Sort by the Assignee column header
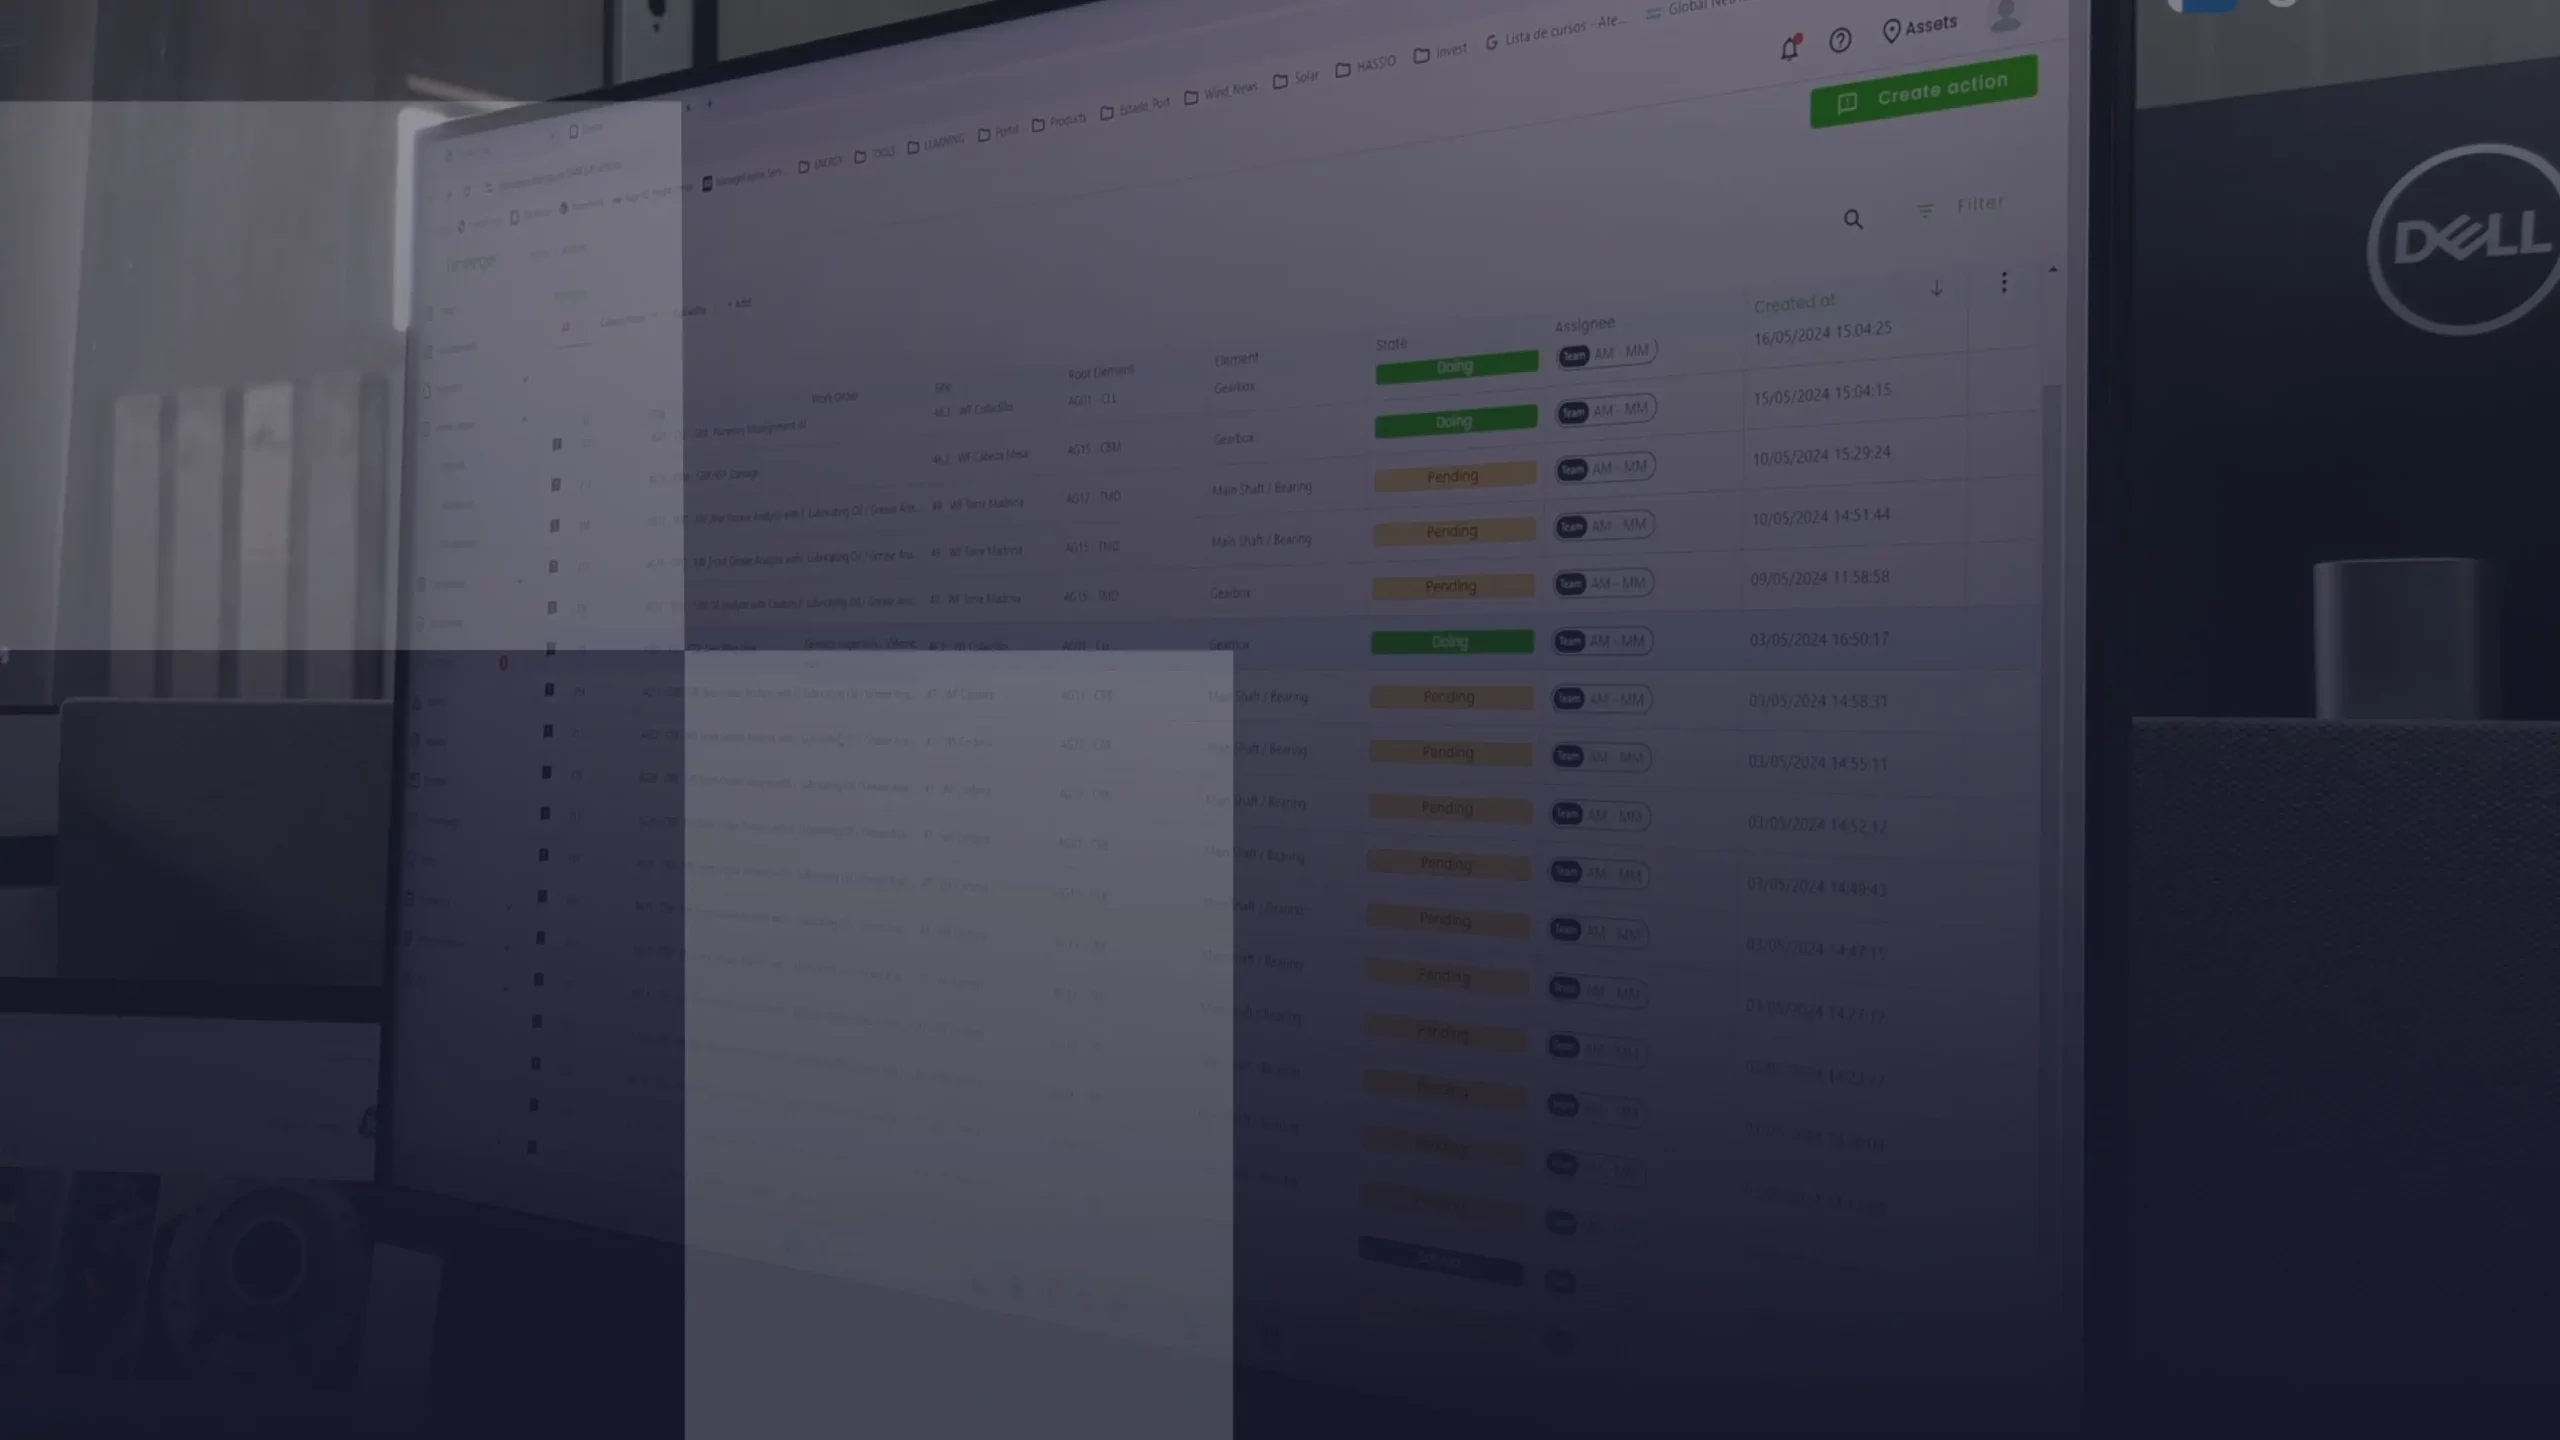2560x1440 pixels. pyautogui.click(x=1584, y=324)
